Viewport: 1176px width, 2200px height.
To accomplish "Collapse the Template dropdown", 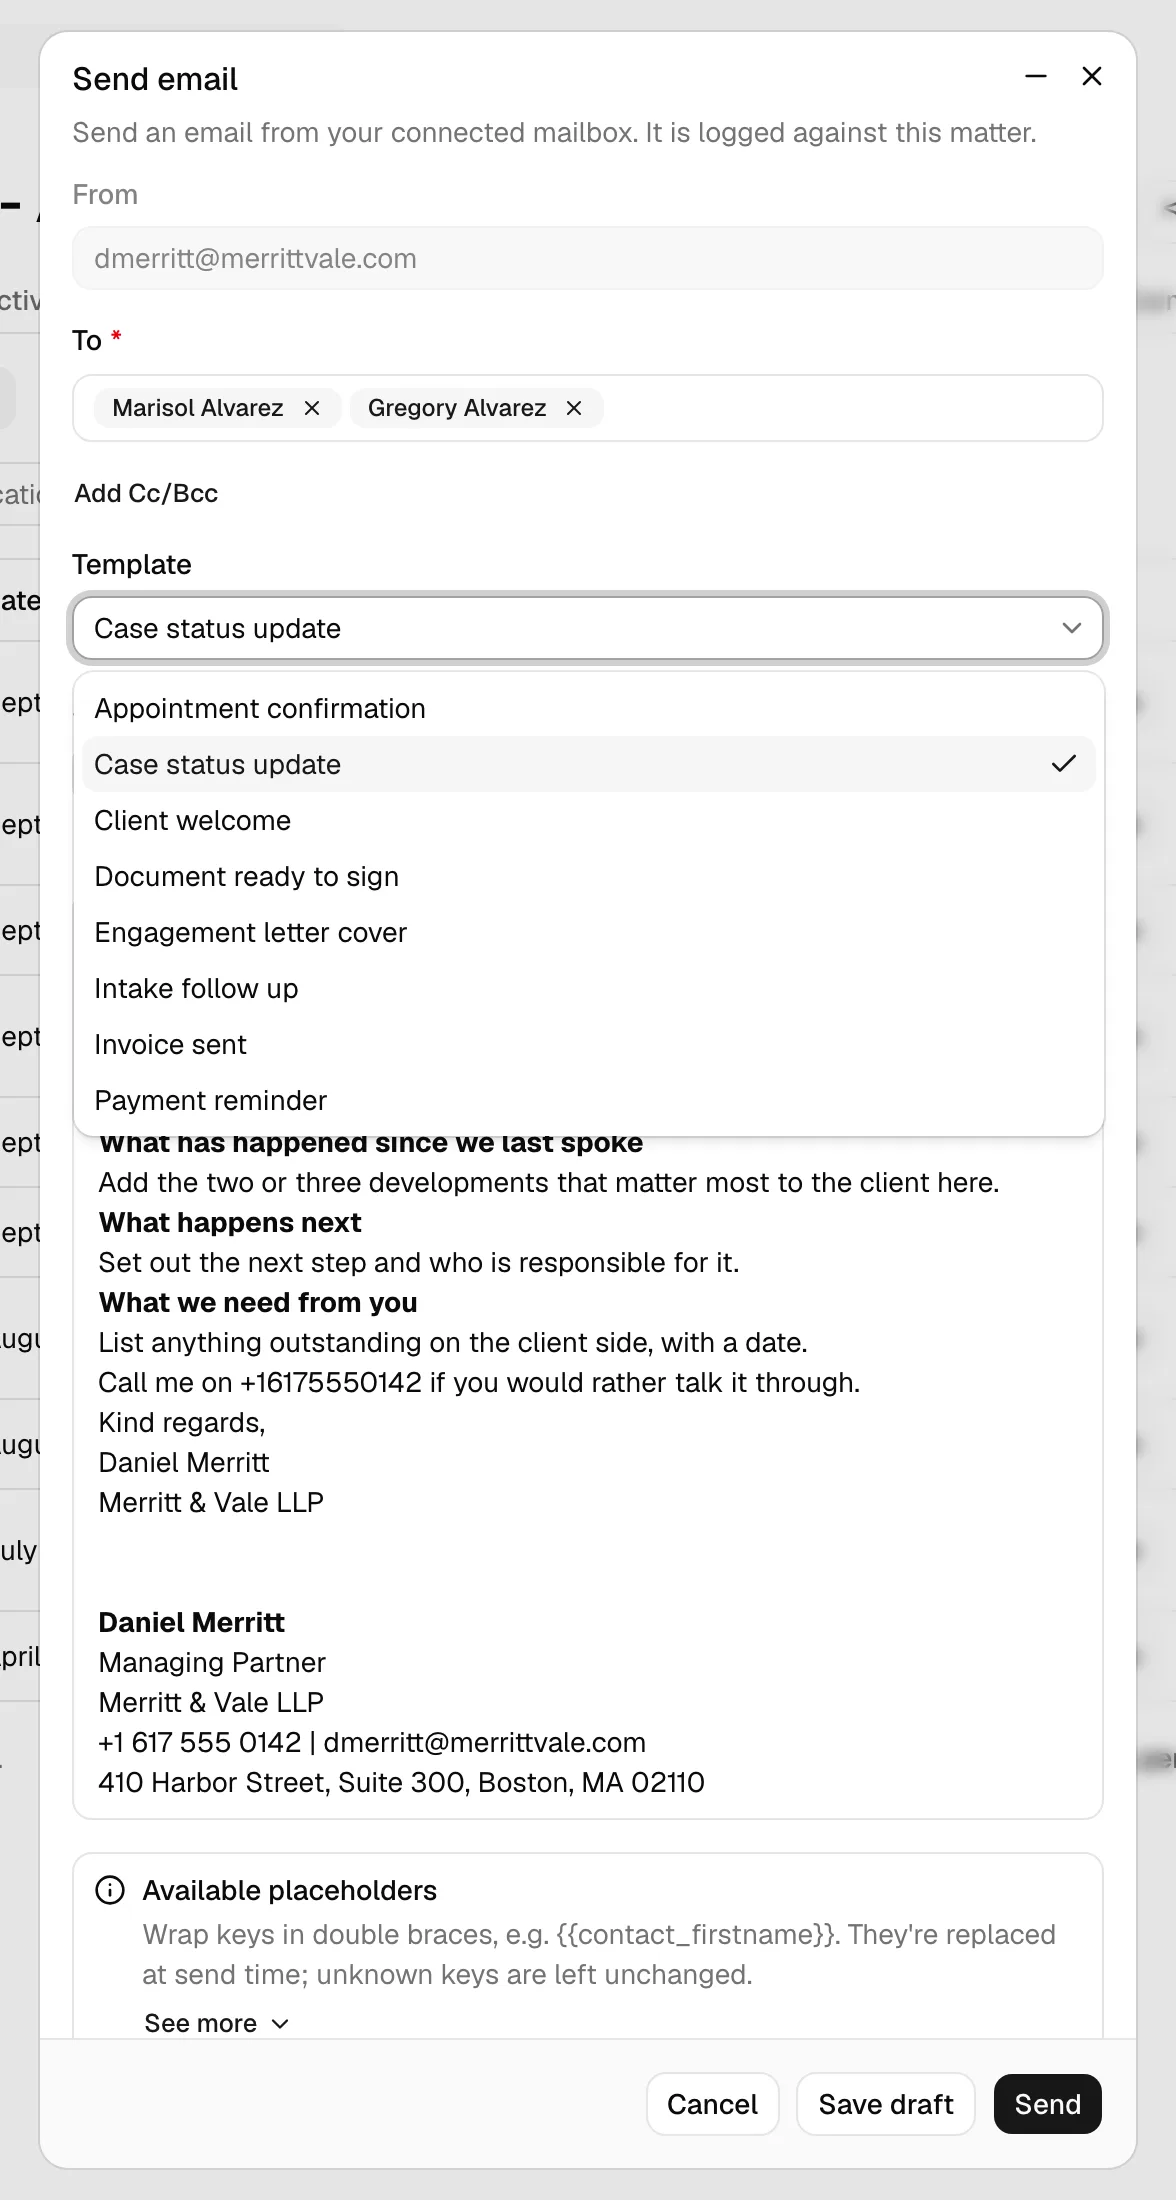I will coord(588,628).
